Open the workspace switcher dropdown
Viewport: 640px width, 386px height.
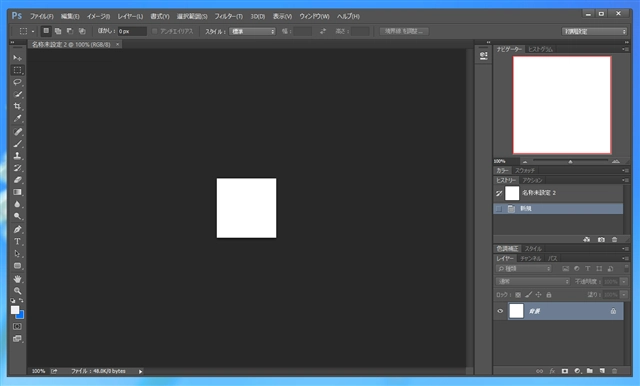point(594,31)
